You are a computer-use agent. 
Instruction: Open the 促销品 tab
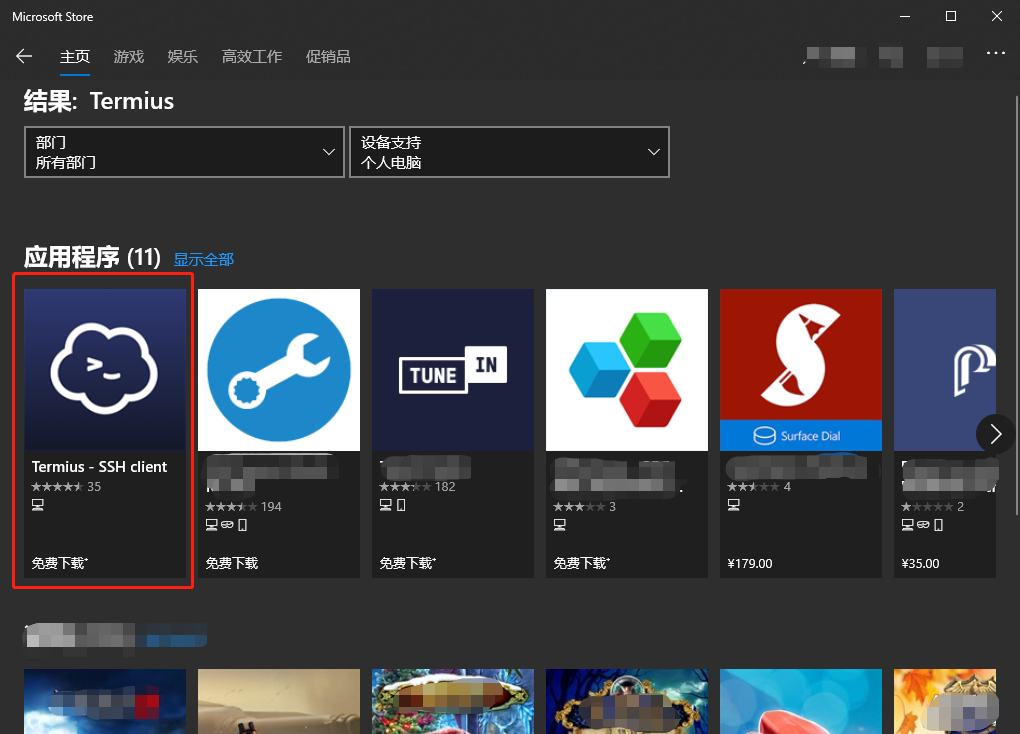[329, 56]
